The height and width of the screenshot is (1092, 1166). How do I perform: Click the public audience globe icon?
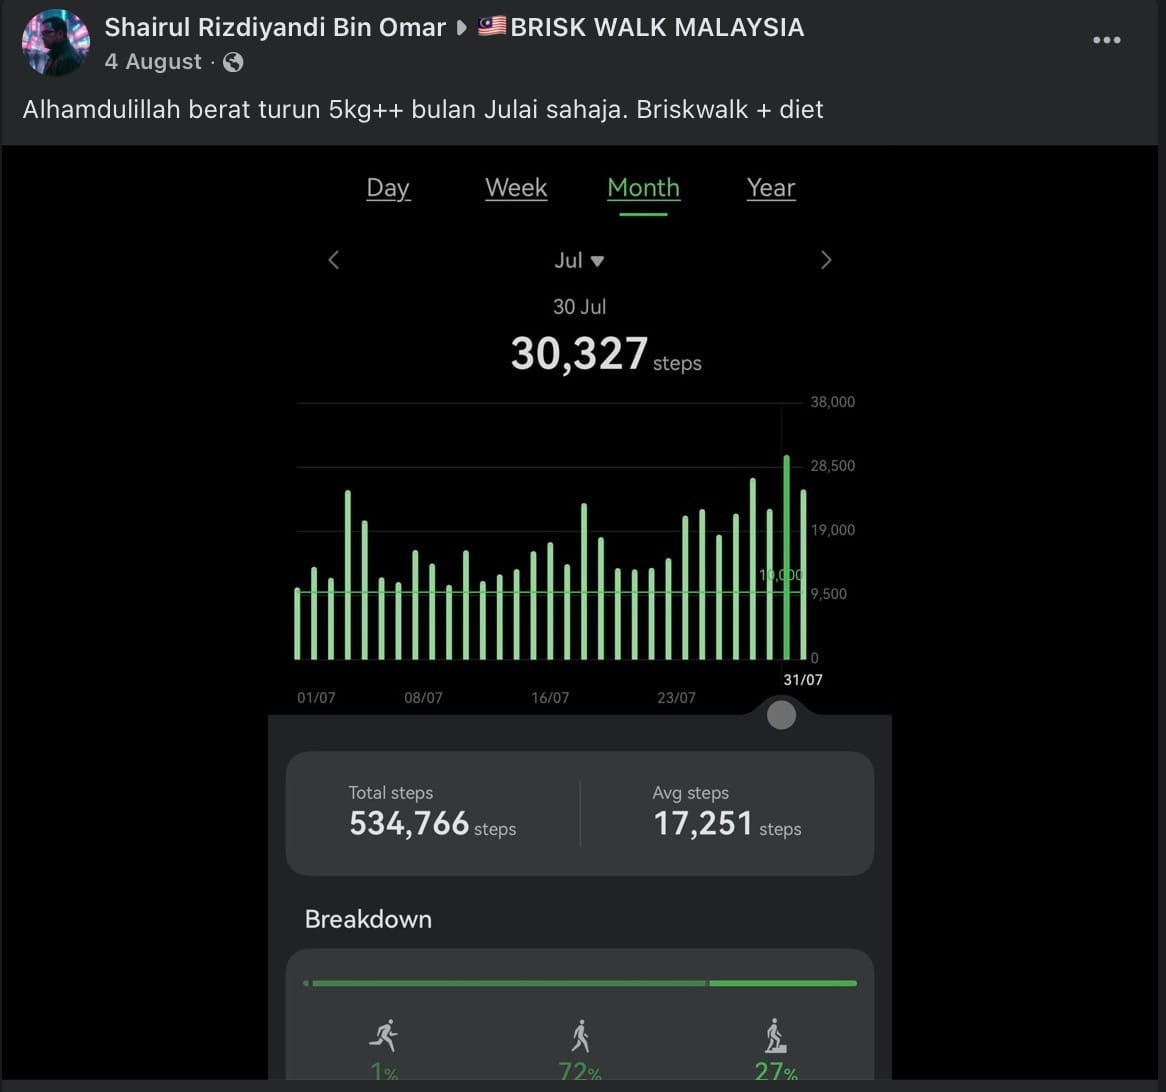(233, 62)
